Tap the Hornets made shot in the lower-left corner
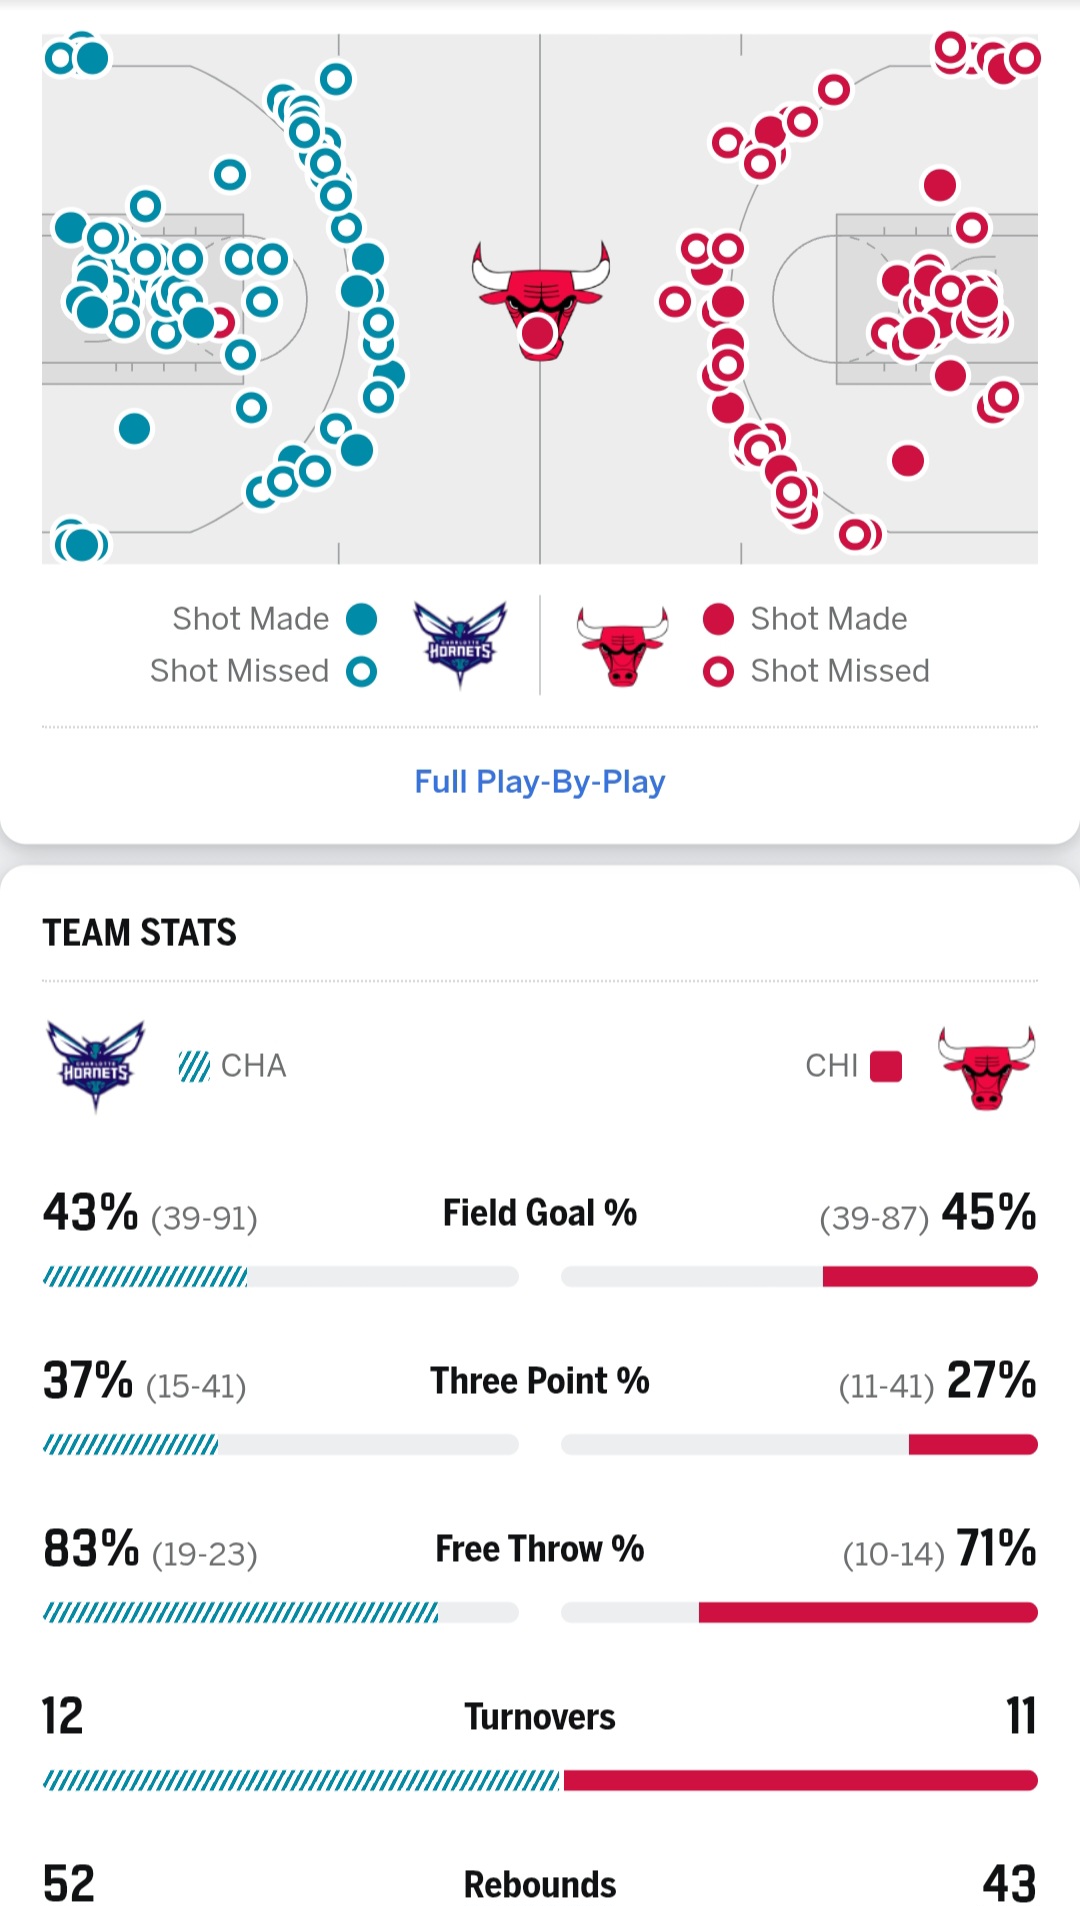The image size is (1080, 1906). (x=82, y=545)
